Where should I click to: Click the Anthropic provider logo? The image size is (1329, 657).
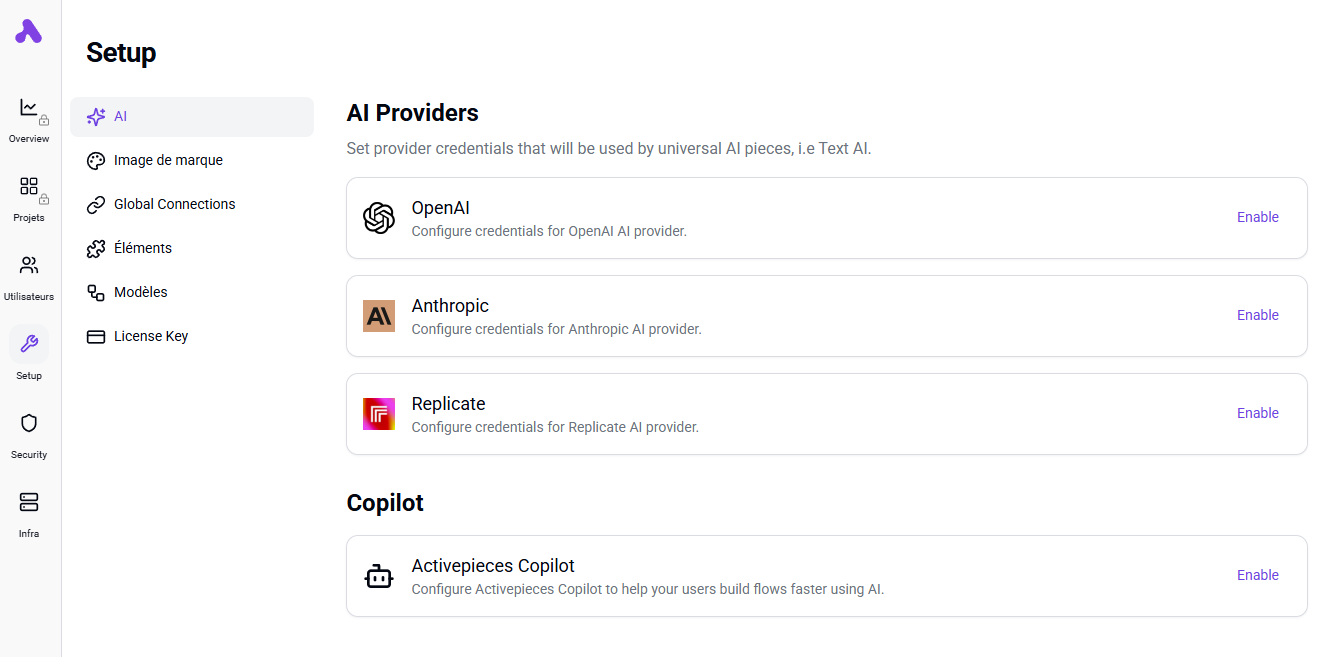coord(379,316)
